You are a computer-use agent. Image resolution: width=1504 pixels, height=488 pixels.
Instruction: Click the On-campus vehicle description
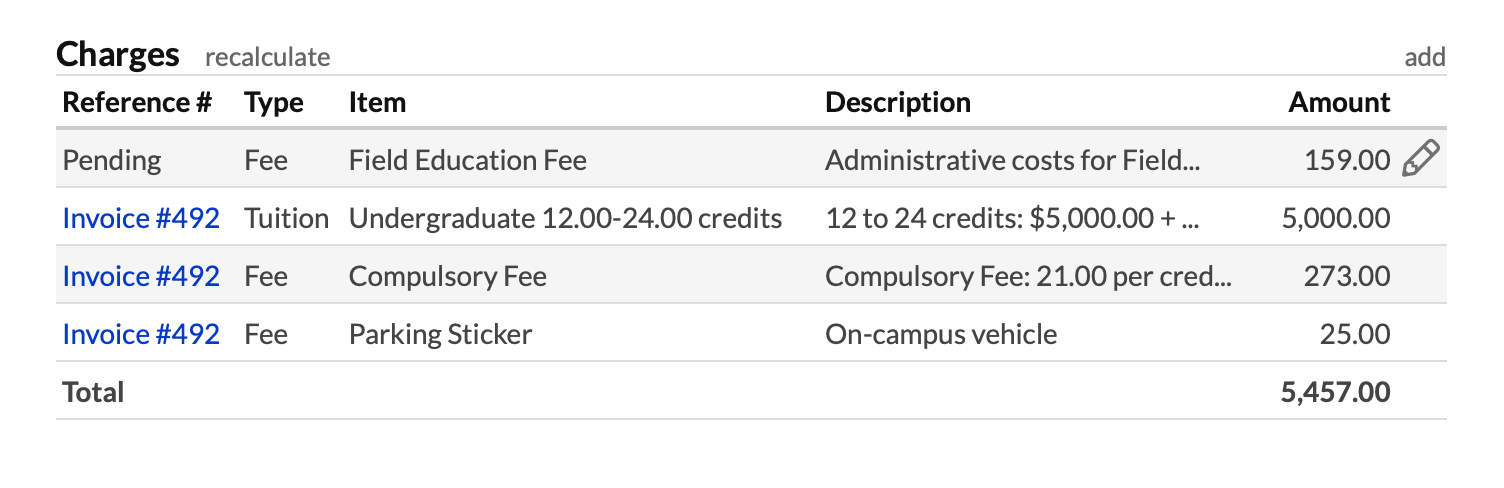point(941,334)
